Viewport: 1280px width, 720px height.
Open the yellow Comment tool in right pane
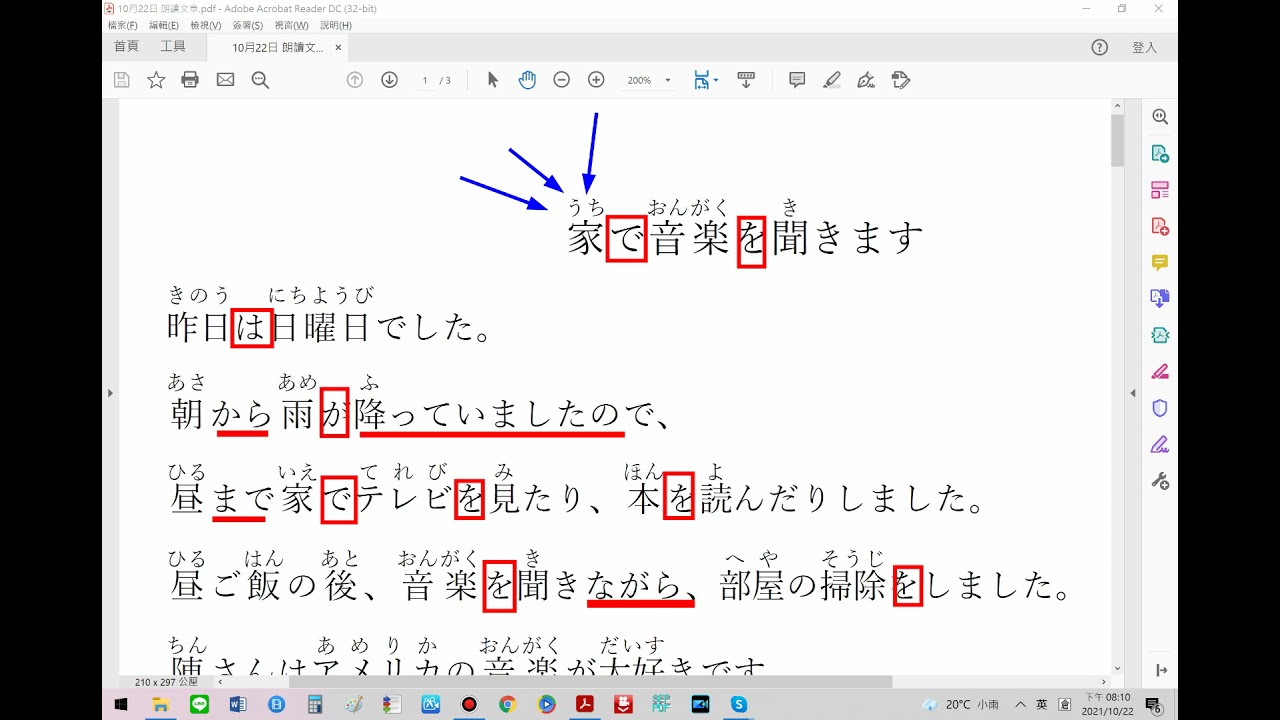[1160, 263]
